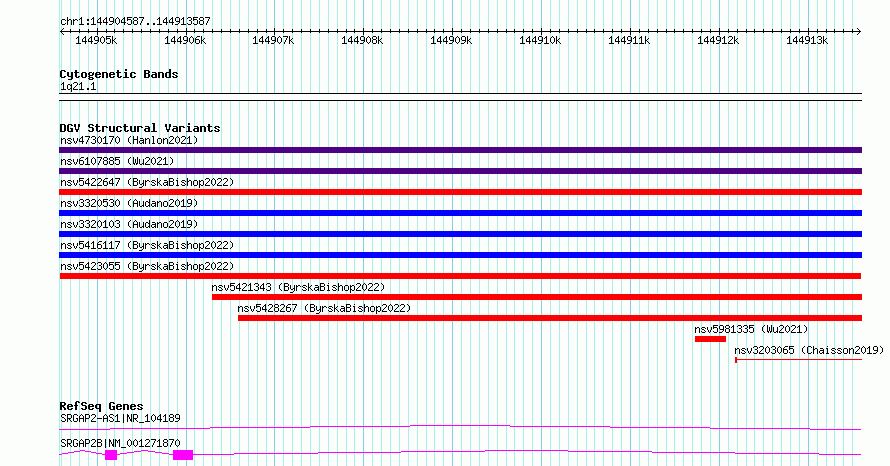Screen dimensions: 890x466
Task: Select the purple bar for nsv4730170
Action: tap(460, 150)
